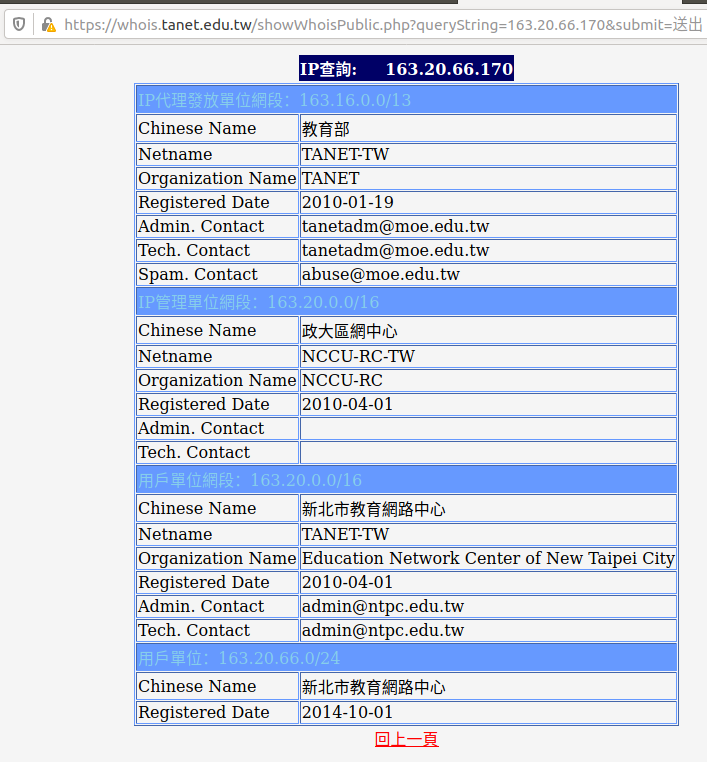Click the IP管理單位網段 163.20.0.0/16 header

click(x=407, y=301)
